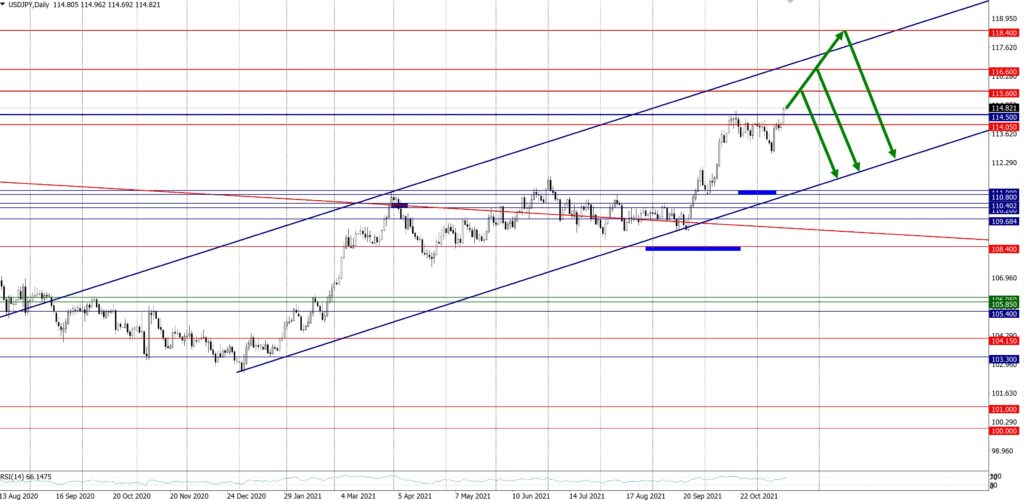Click the 115.600 resistance price label
1024x500 pixels.
coord(1004,92)
